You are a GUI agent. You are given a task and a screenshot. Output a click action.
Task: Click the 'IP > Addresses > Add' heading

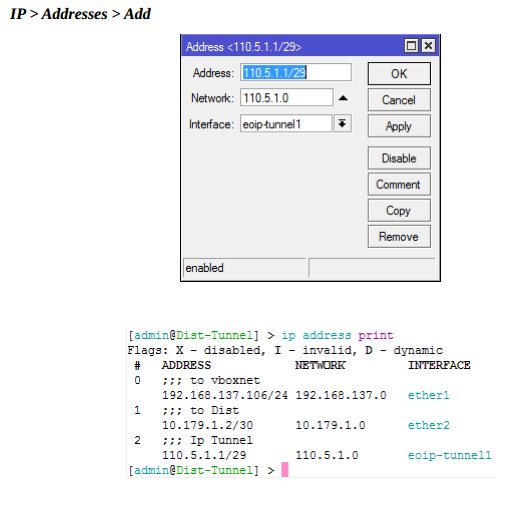80,14
